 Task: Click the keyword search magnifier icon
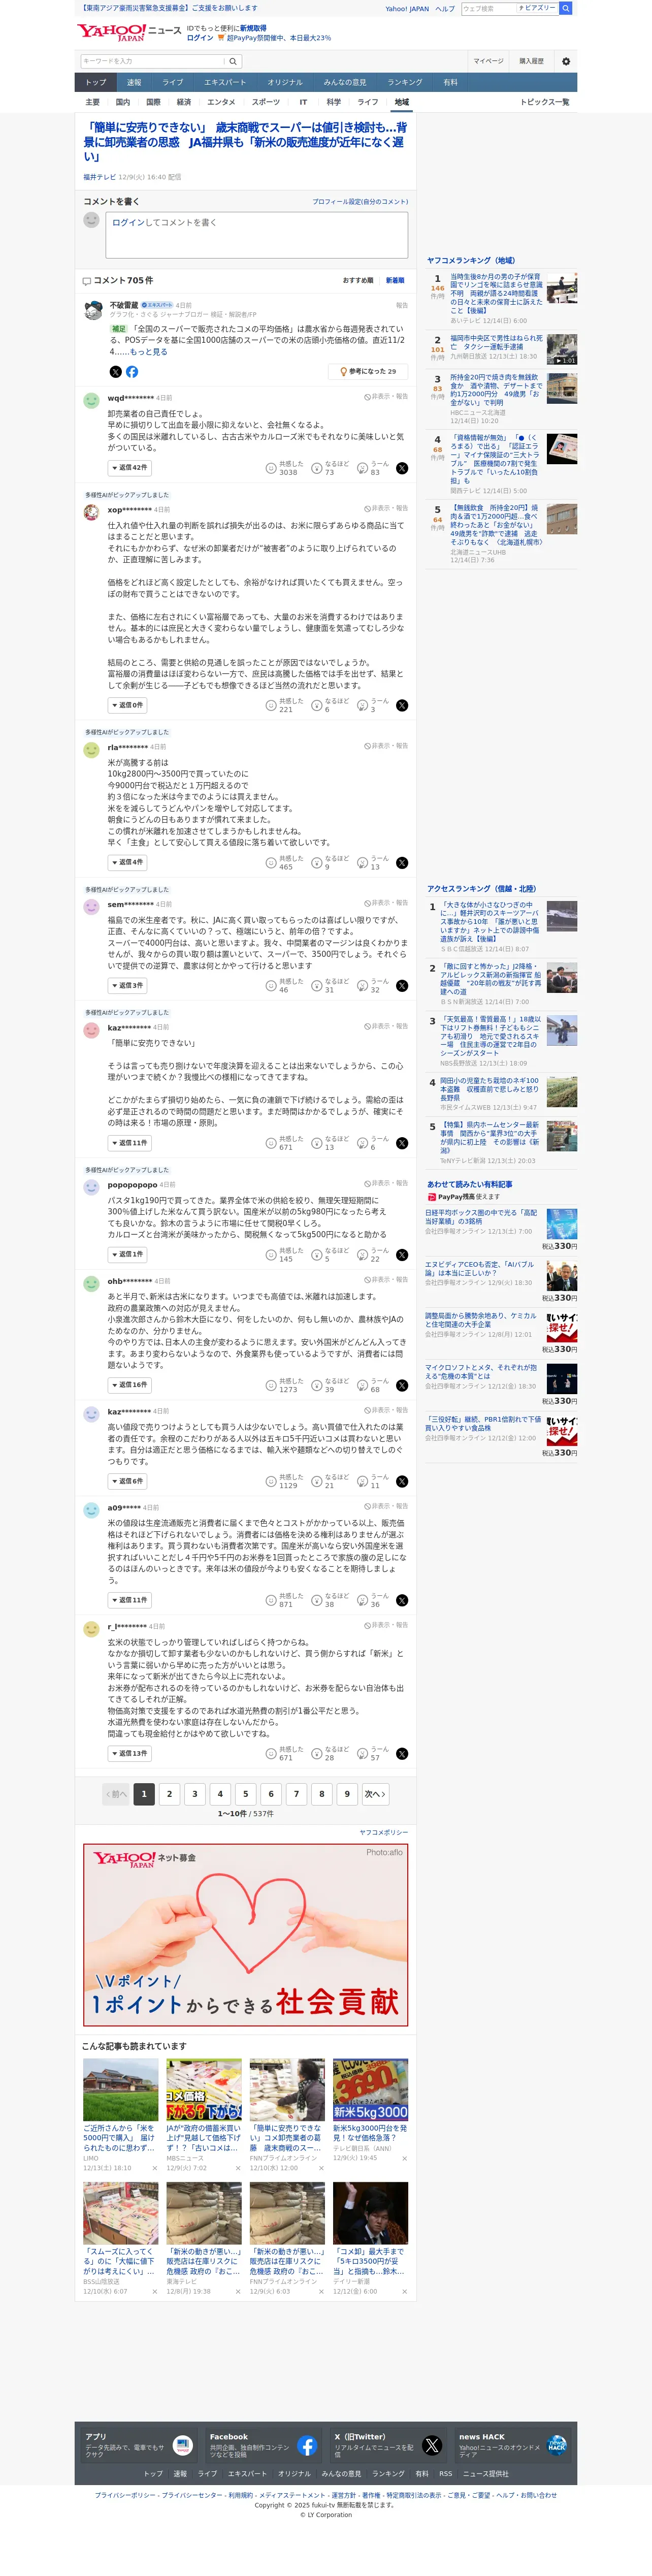pos(233,61)
